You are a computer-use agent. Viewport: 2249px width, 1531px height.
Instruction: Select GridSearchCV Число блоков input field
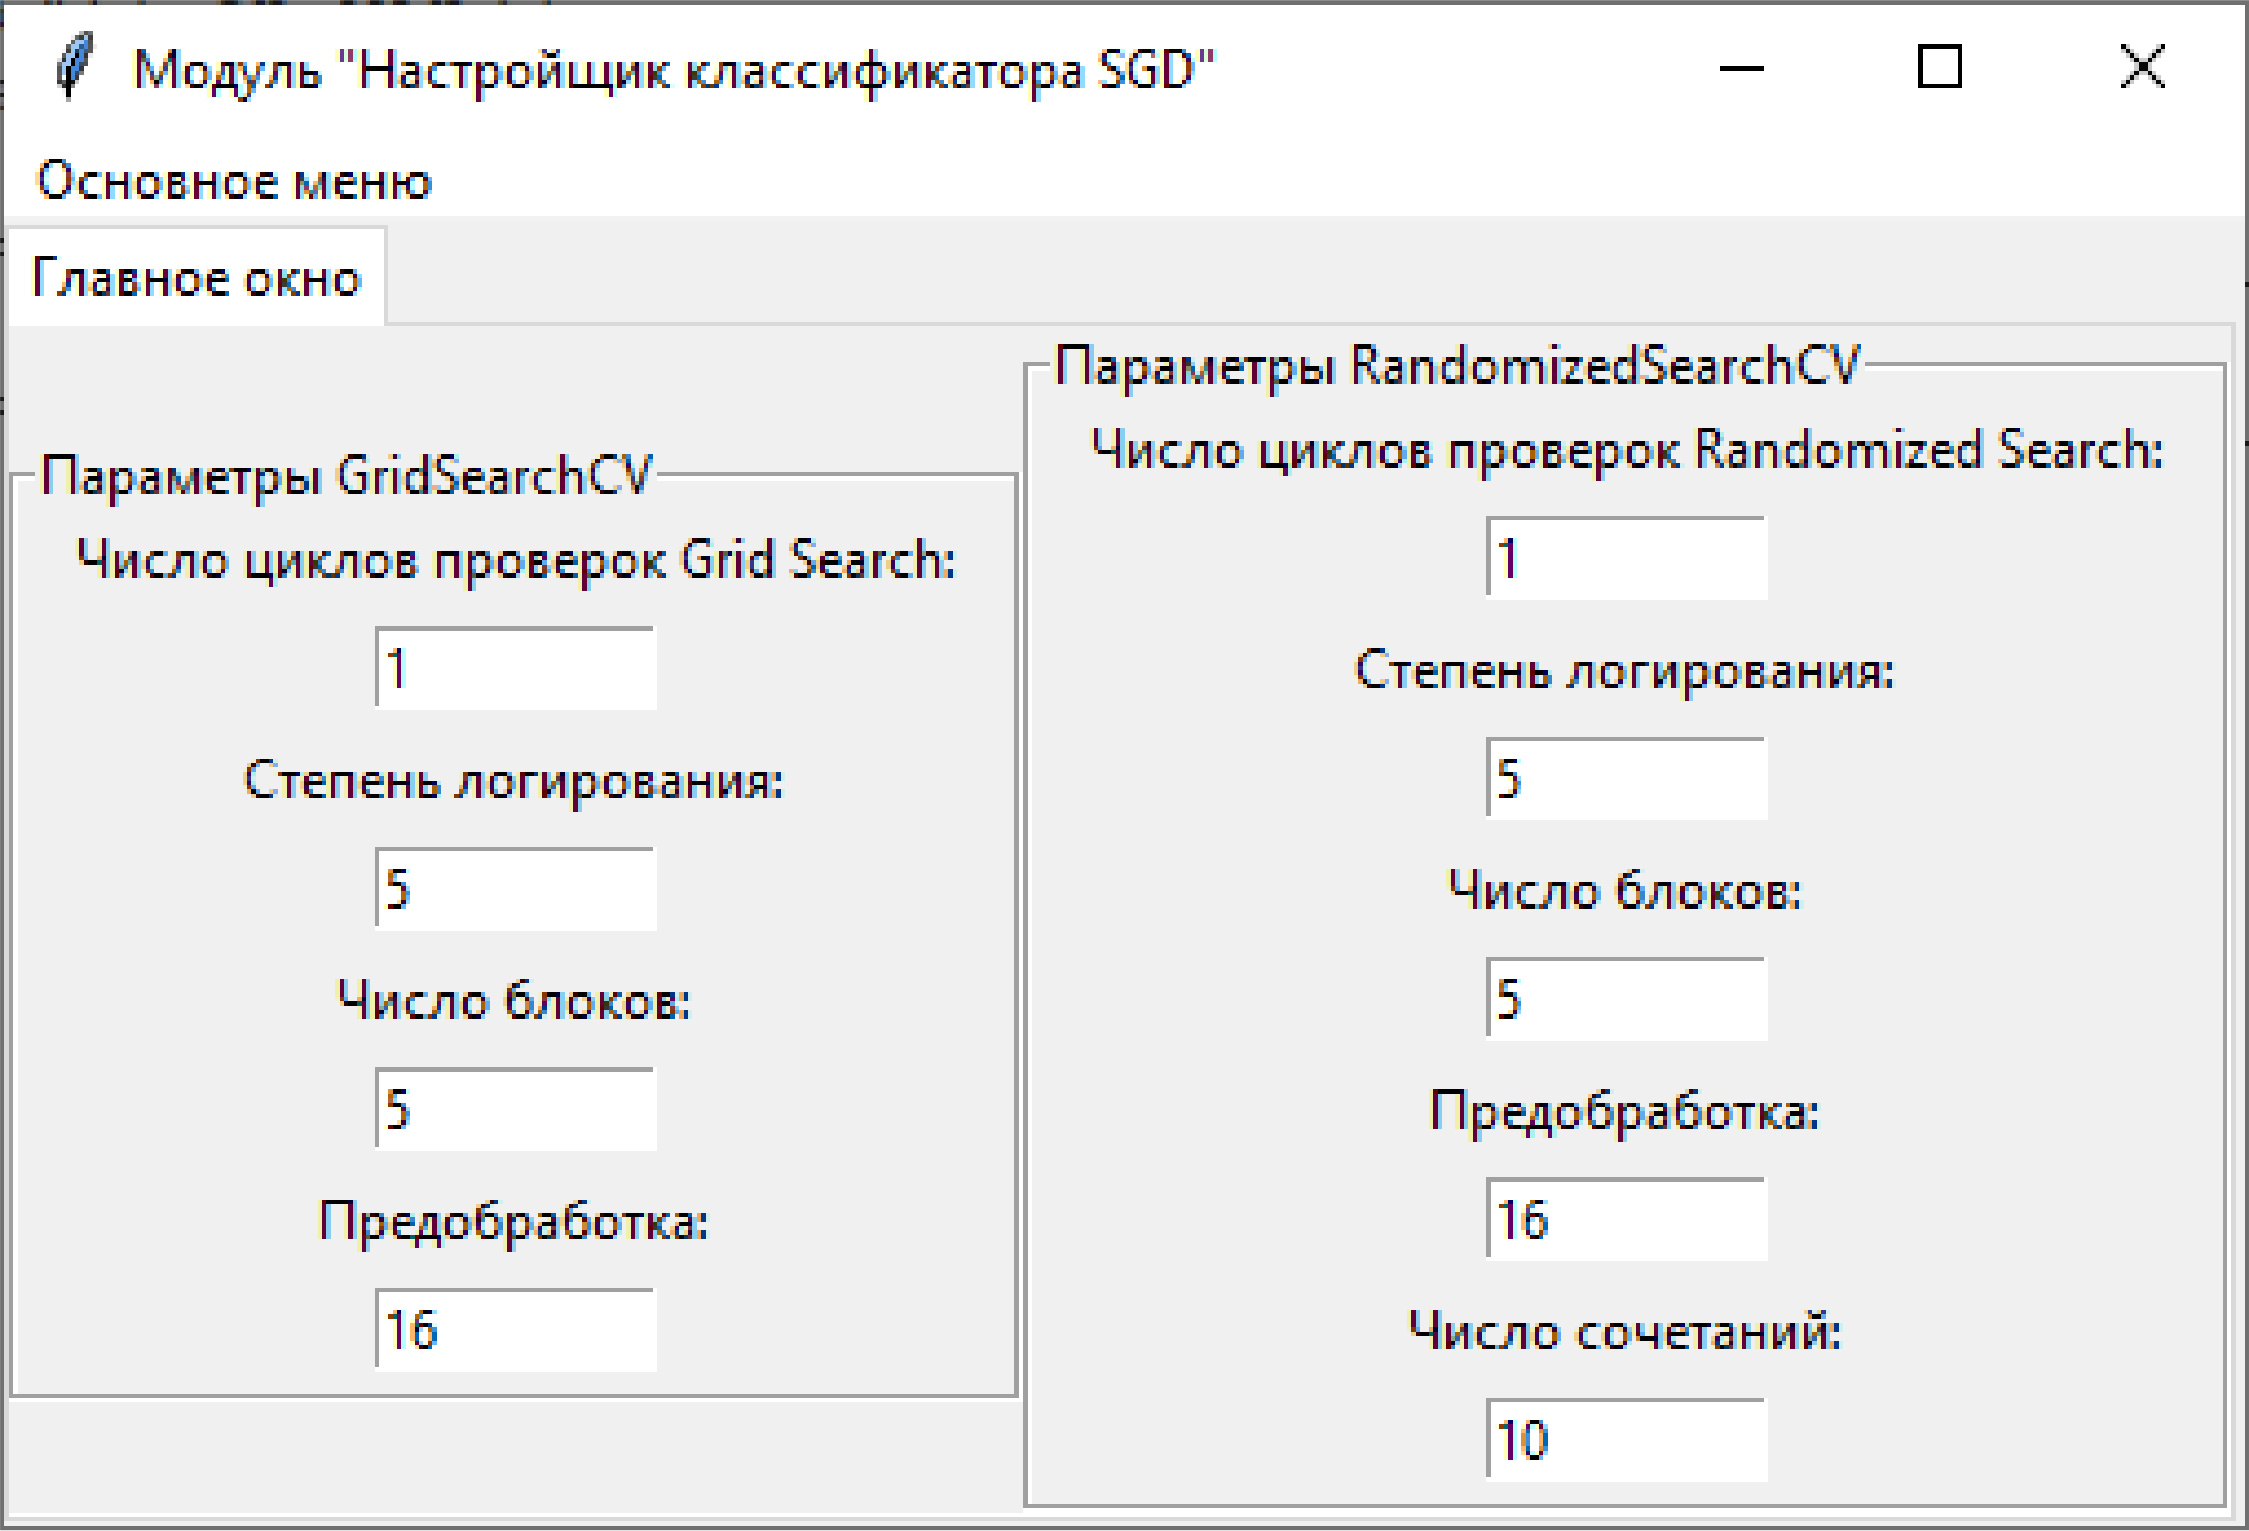[x=516, y=1108]
